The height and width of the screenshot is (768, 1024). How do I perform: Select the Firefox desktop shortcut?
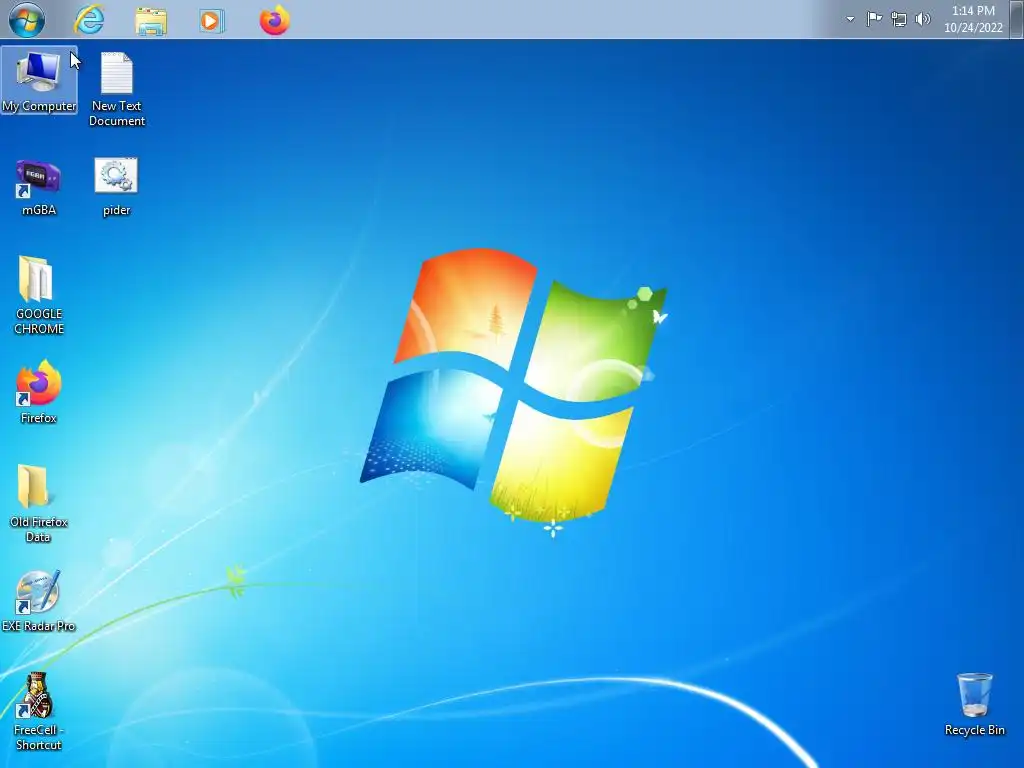point(39,392)
